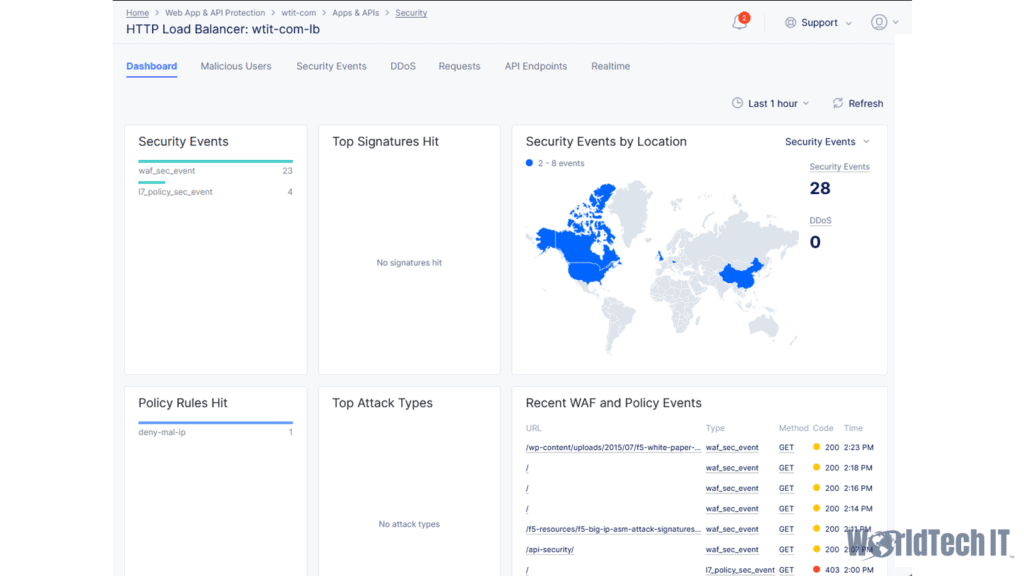1024x576 pixels.
Task: Click the Support globe icon
Action: click(x=790, y=22)
